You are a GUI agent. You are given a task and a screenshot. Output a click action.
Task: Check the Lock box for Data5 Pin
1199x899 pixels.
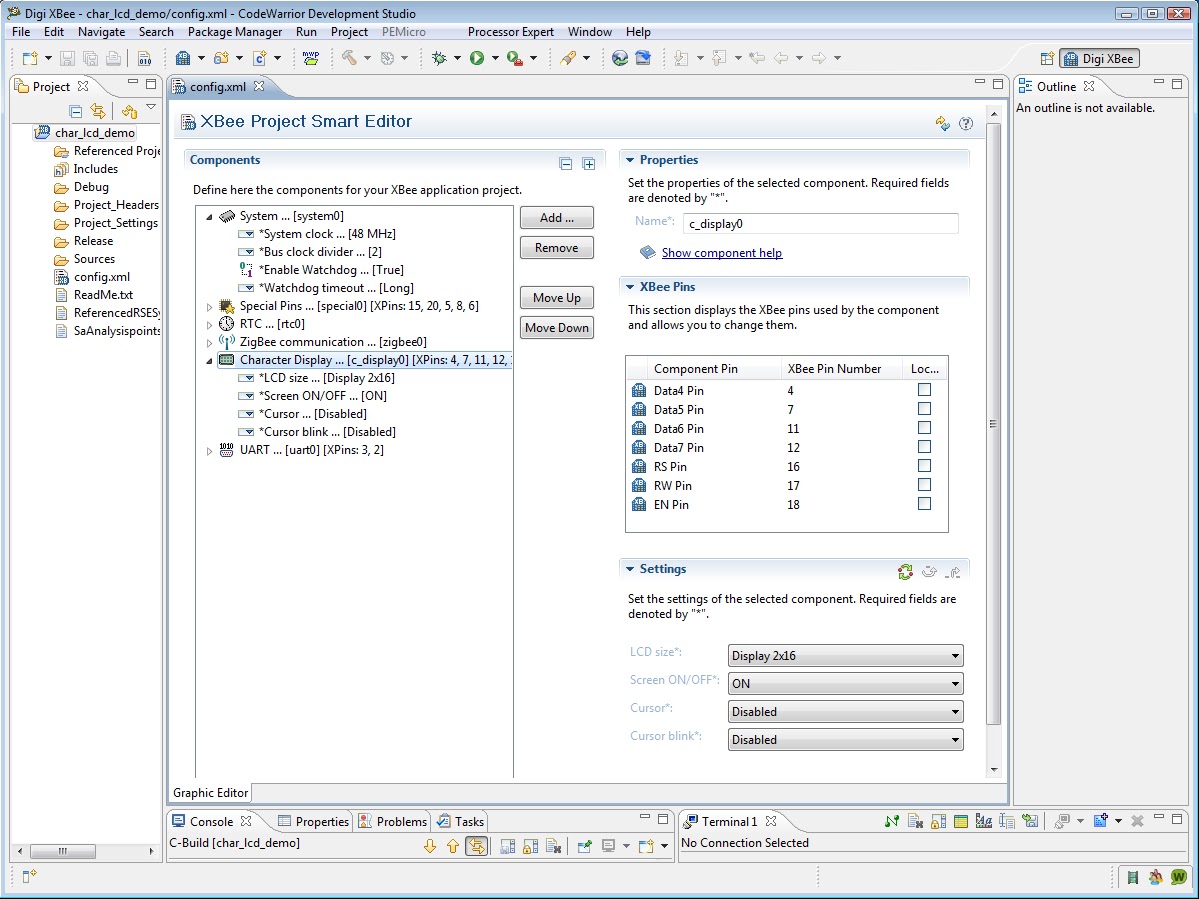[924, 409]
